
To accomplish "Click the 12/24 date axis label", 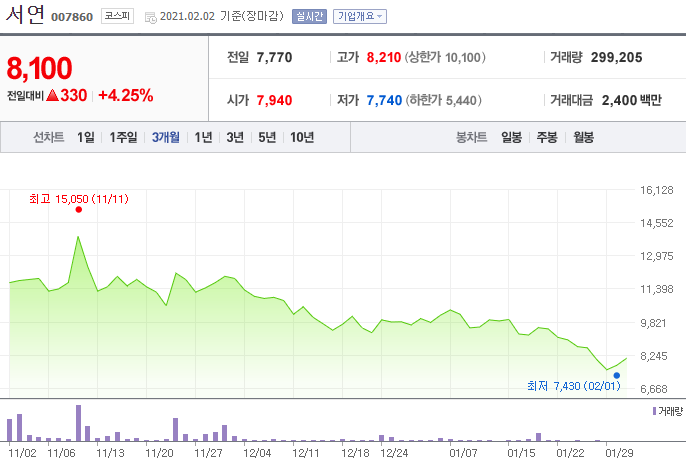I will pos(394,453).
